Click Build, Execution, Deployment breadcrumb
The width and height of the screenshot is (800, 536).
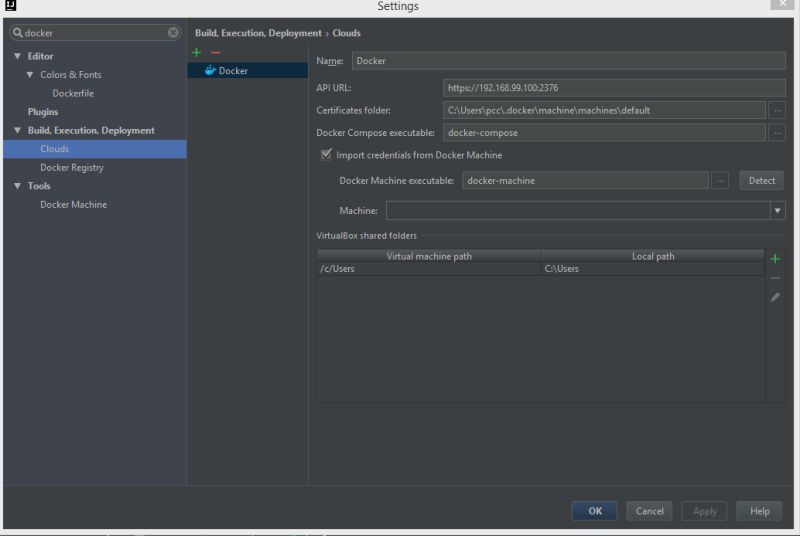tap(258, 33)
